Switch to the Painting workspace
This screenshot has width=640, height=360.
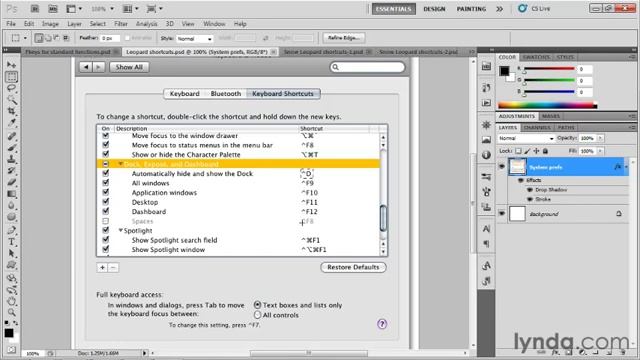click(x=471, y=9)
